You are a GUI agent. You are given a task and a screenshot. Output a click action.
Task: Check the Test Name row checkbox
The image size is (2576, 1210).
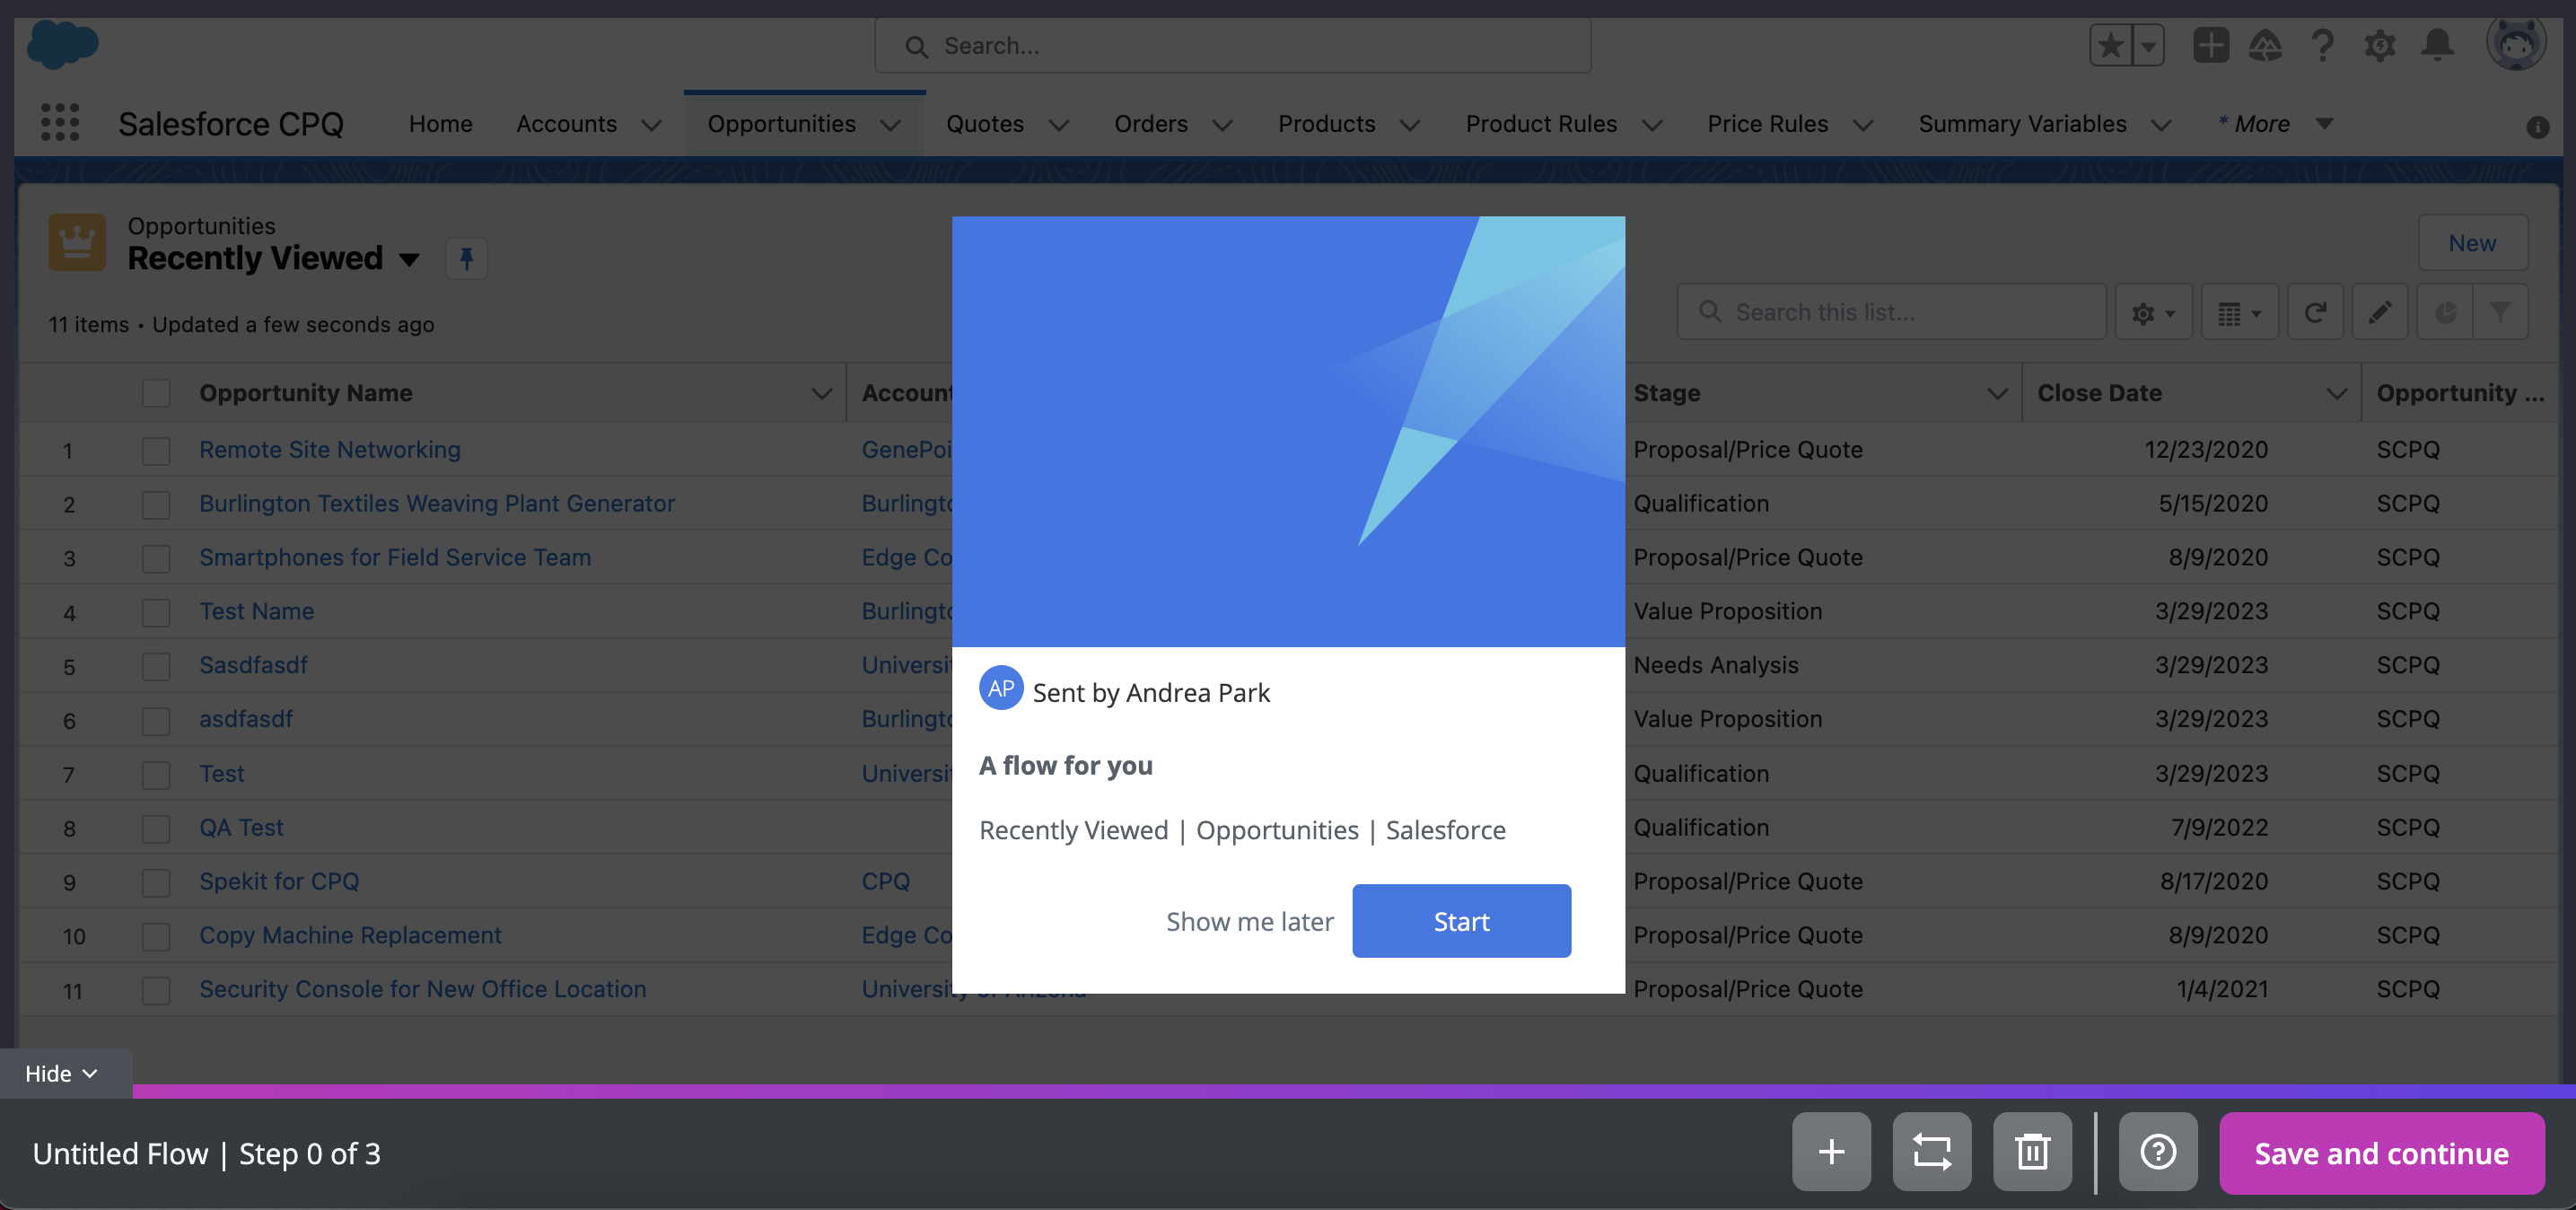click(156, 613)
